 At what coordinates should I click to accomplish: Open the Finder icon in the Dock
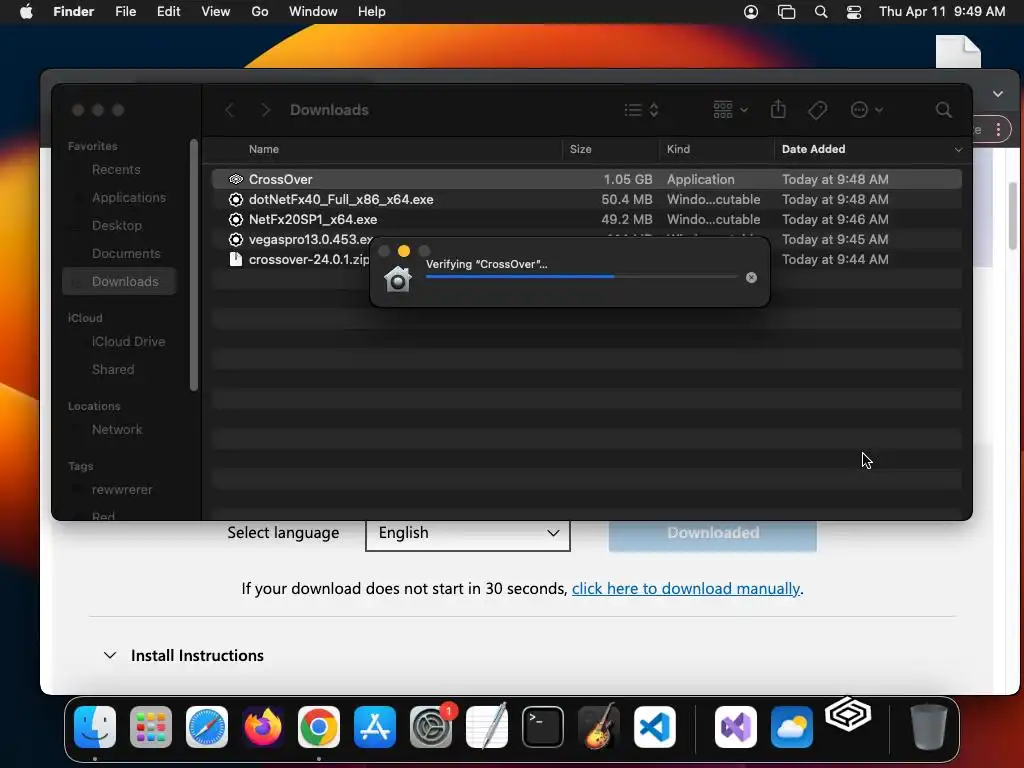95,727
